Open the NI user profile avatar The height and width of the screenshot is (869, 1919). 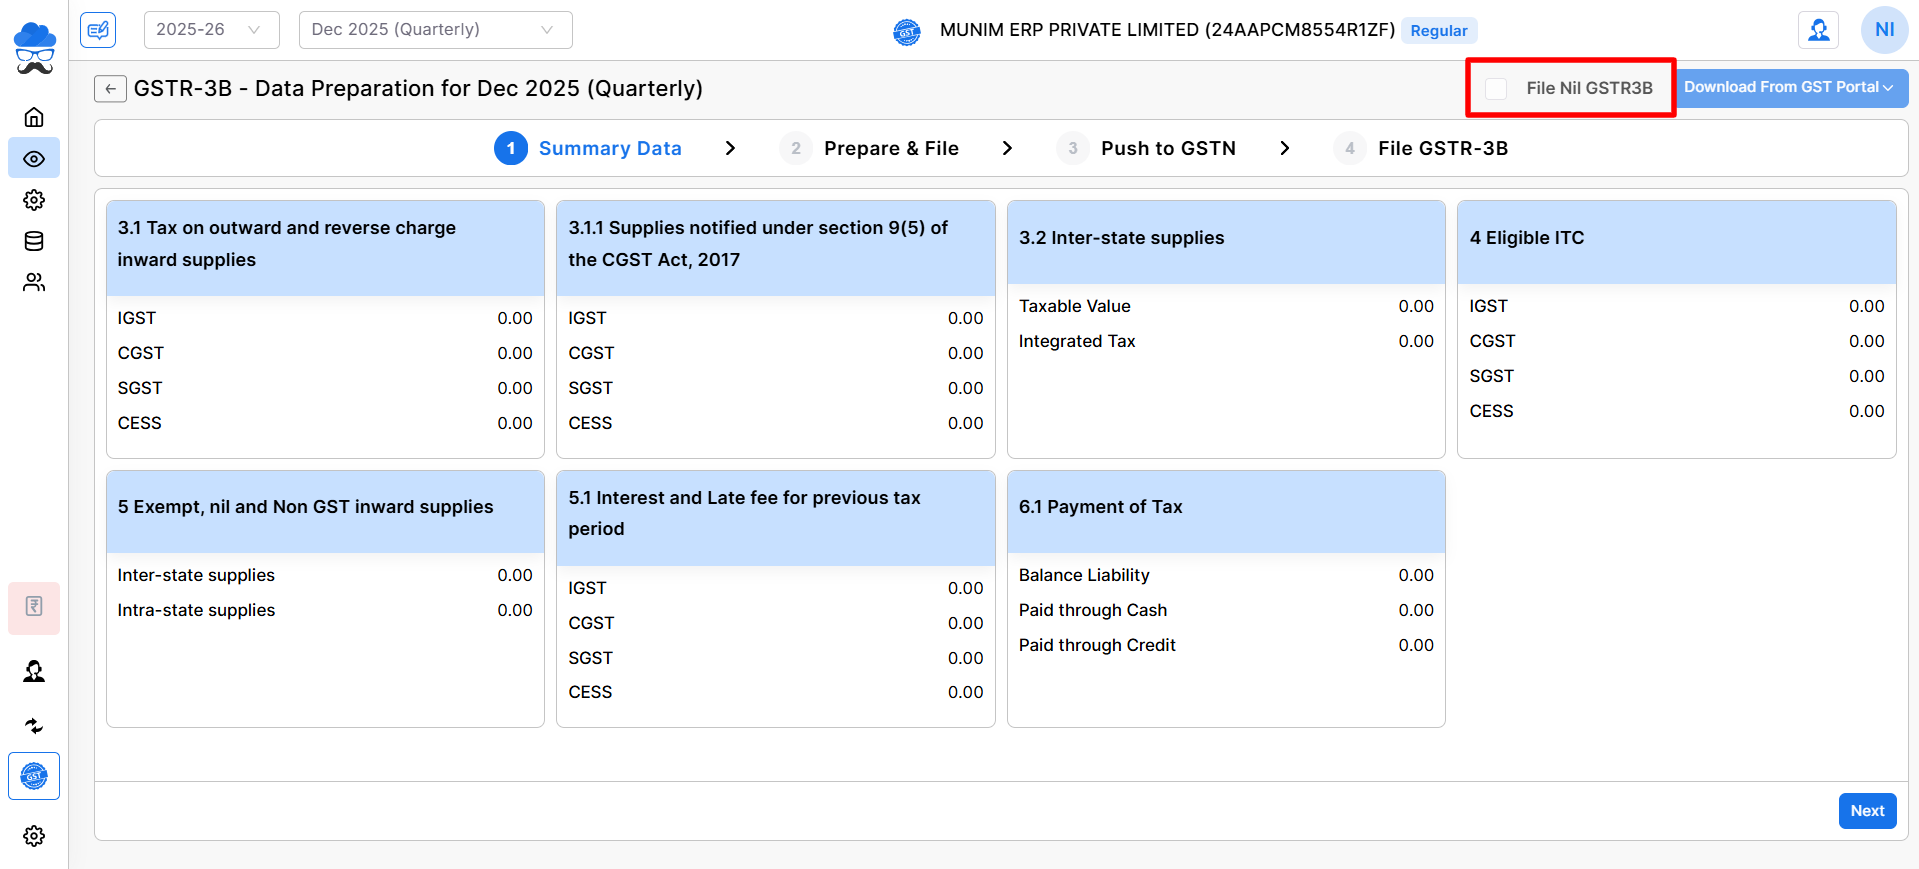click(x=1884, y=30)
